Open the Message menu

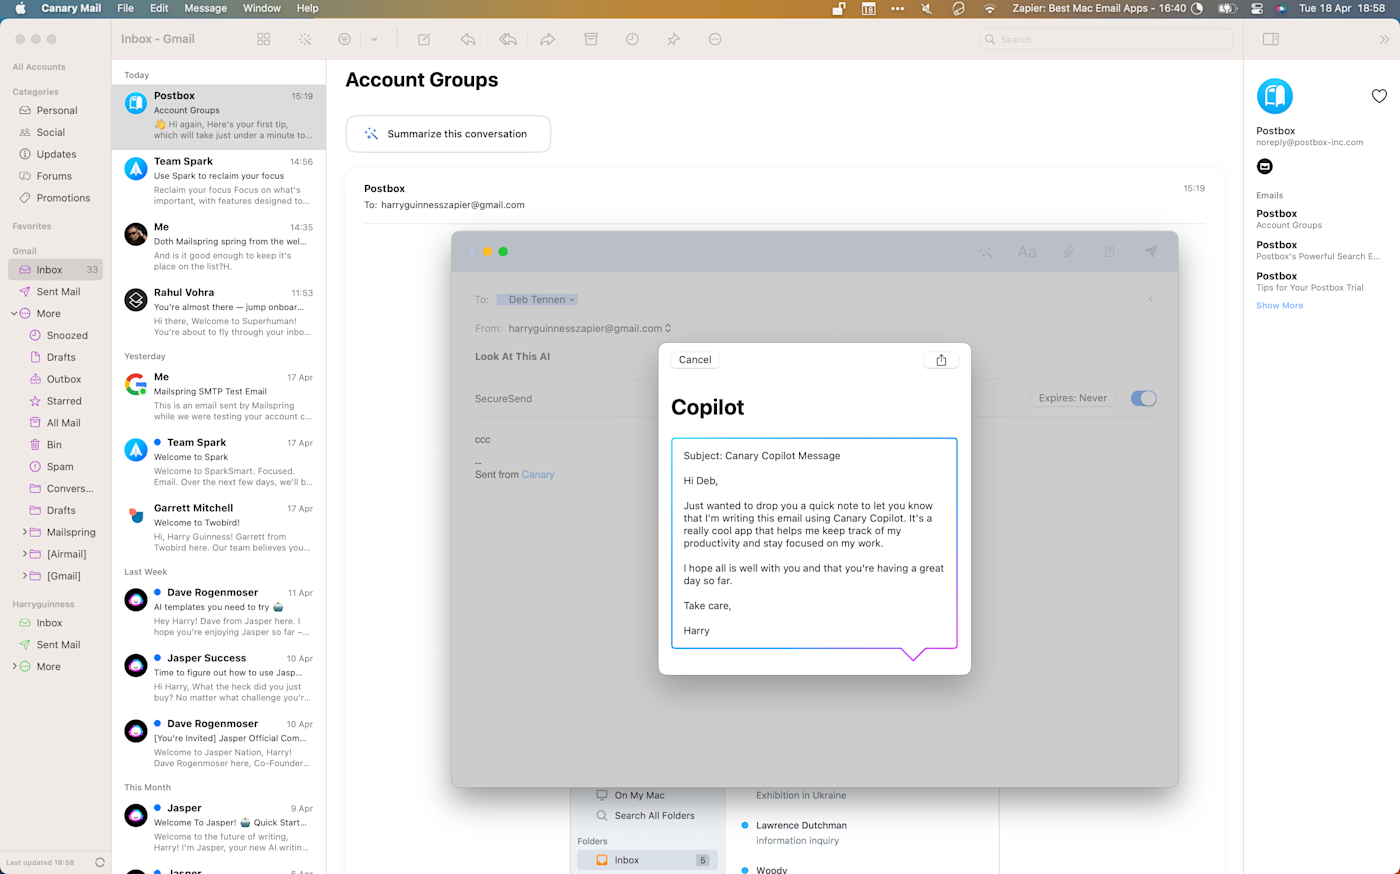pos(205,8)
